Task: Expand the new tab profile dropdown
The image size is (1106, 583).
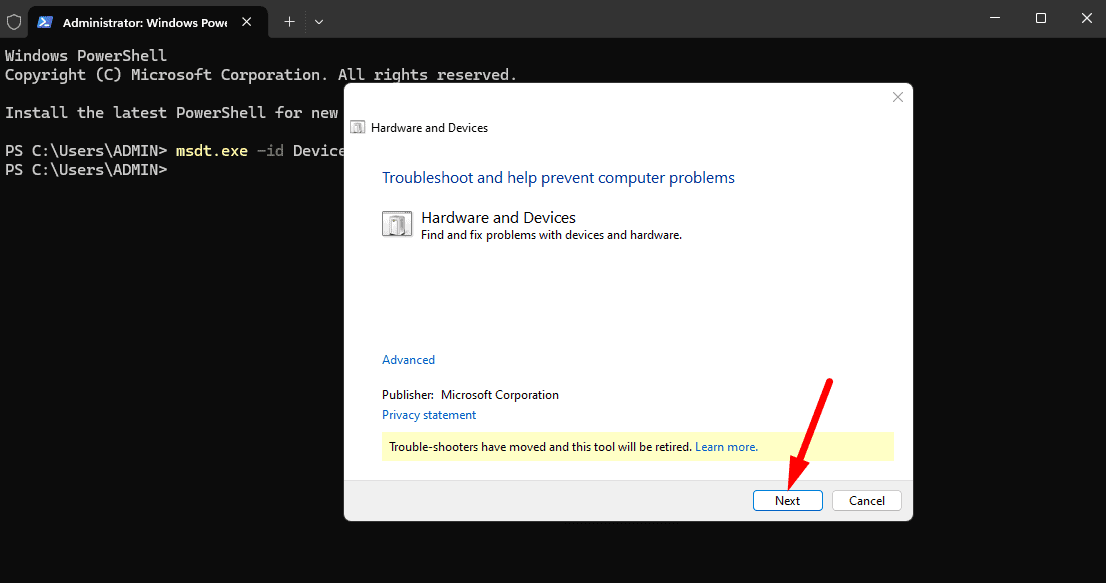Action: tap(319, 22)
